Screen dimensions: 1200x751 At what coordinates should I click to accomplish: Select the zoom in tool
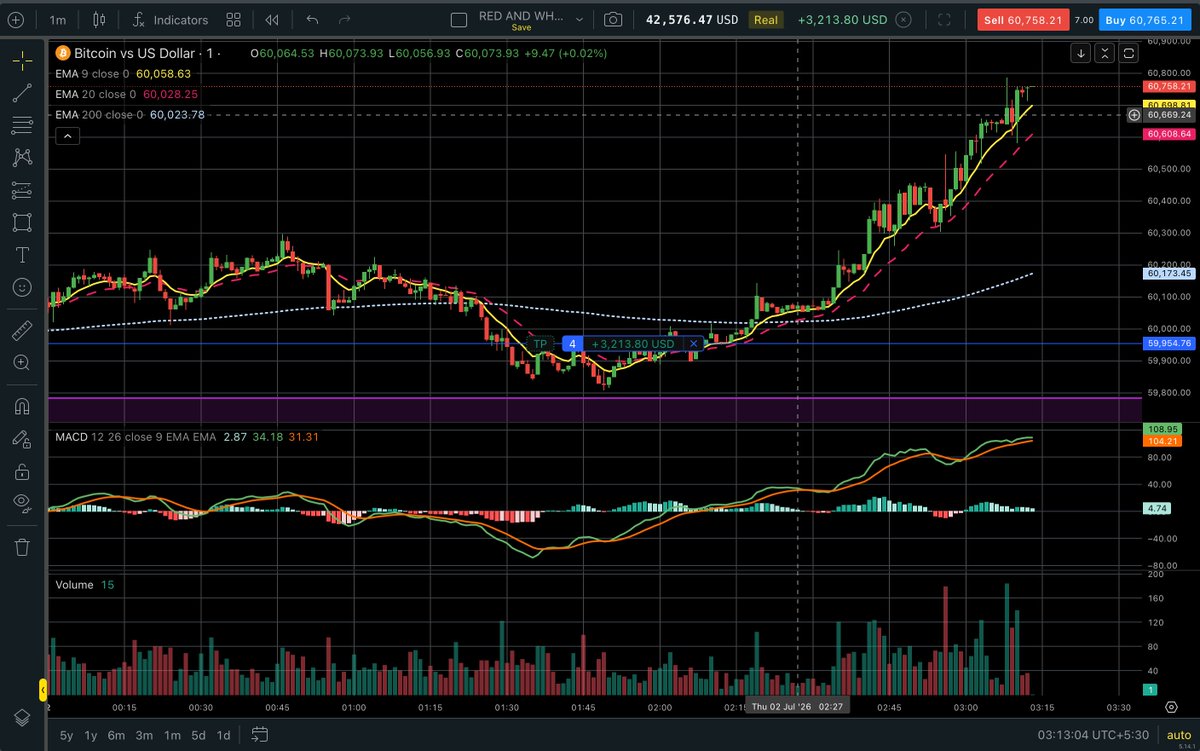click(21, 362)
